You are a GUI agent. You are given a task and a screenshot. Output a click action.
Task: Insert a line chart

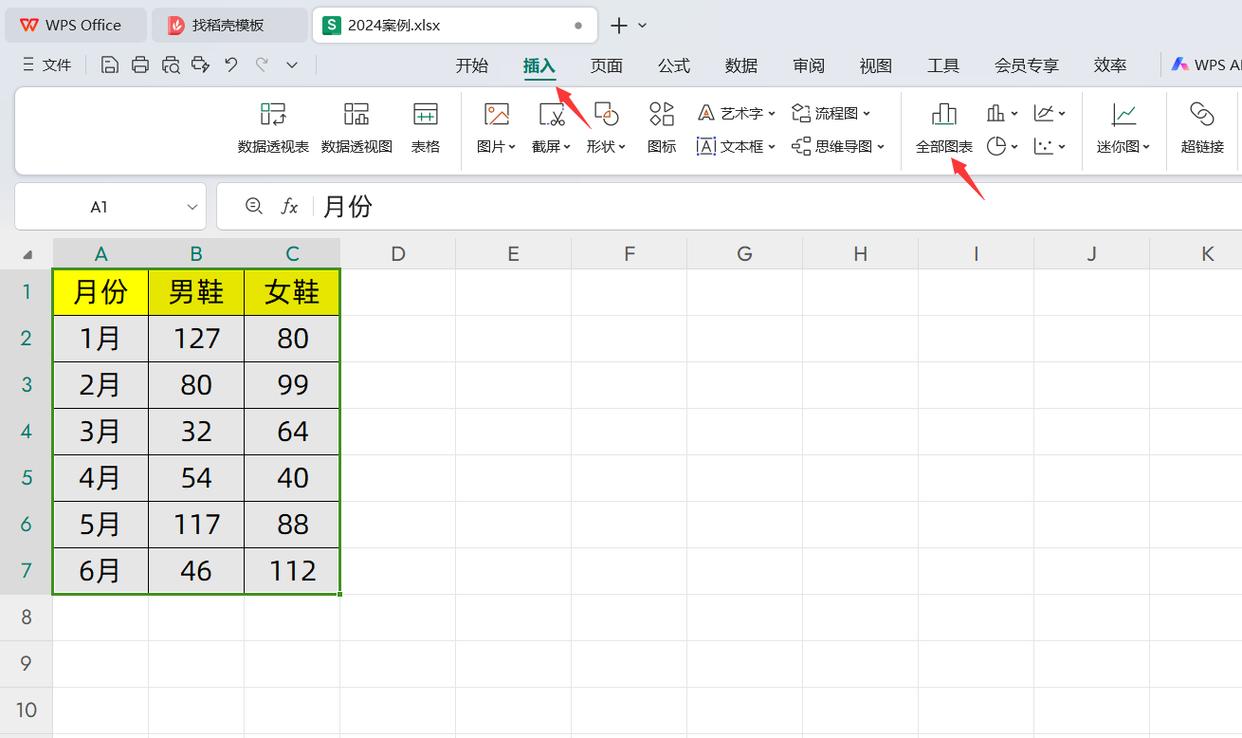pos(1049,113)
